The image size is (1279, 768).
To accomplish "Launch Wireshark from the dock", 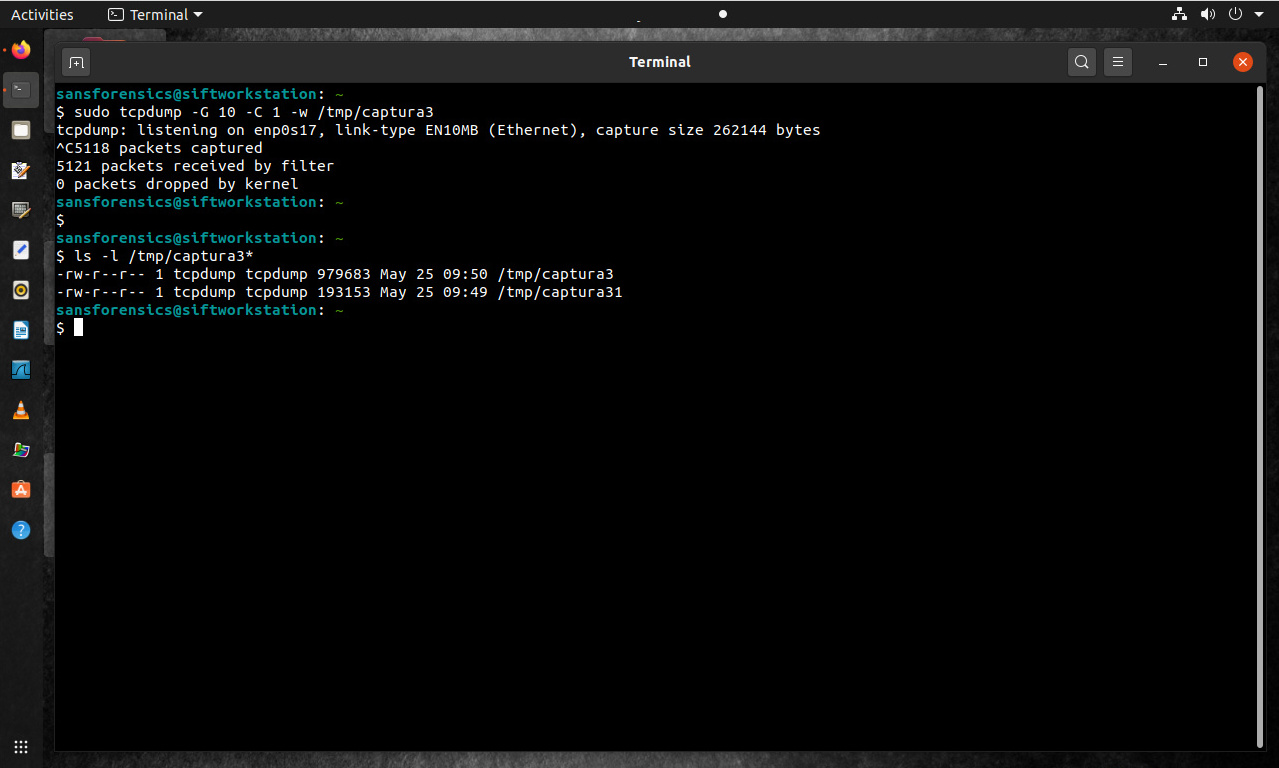I will click(21, 370).
